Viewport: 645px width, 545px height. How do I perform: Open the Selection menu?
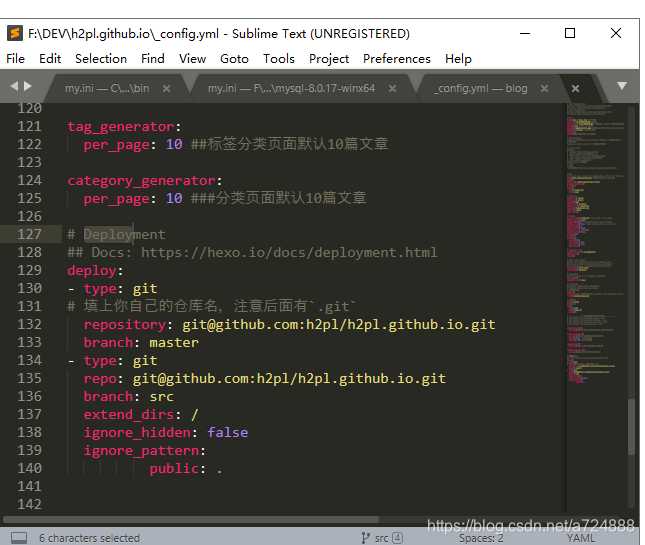pyautogui.click(x=101, y=58)
